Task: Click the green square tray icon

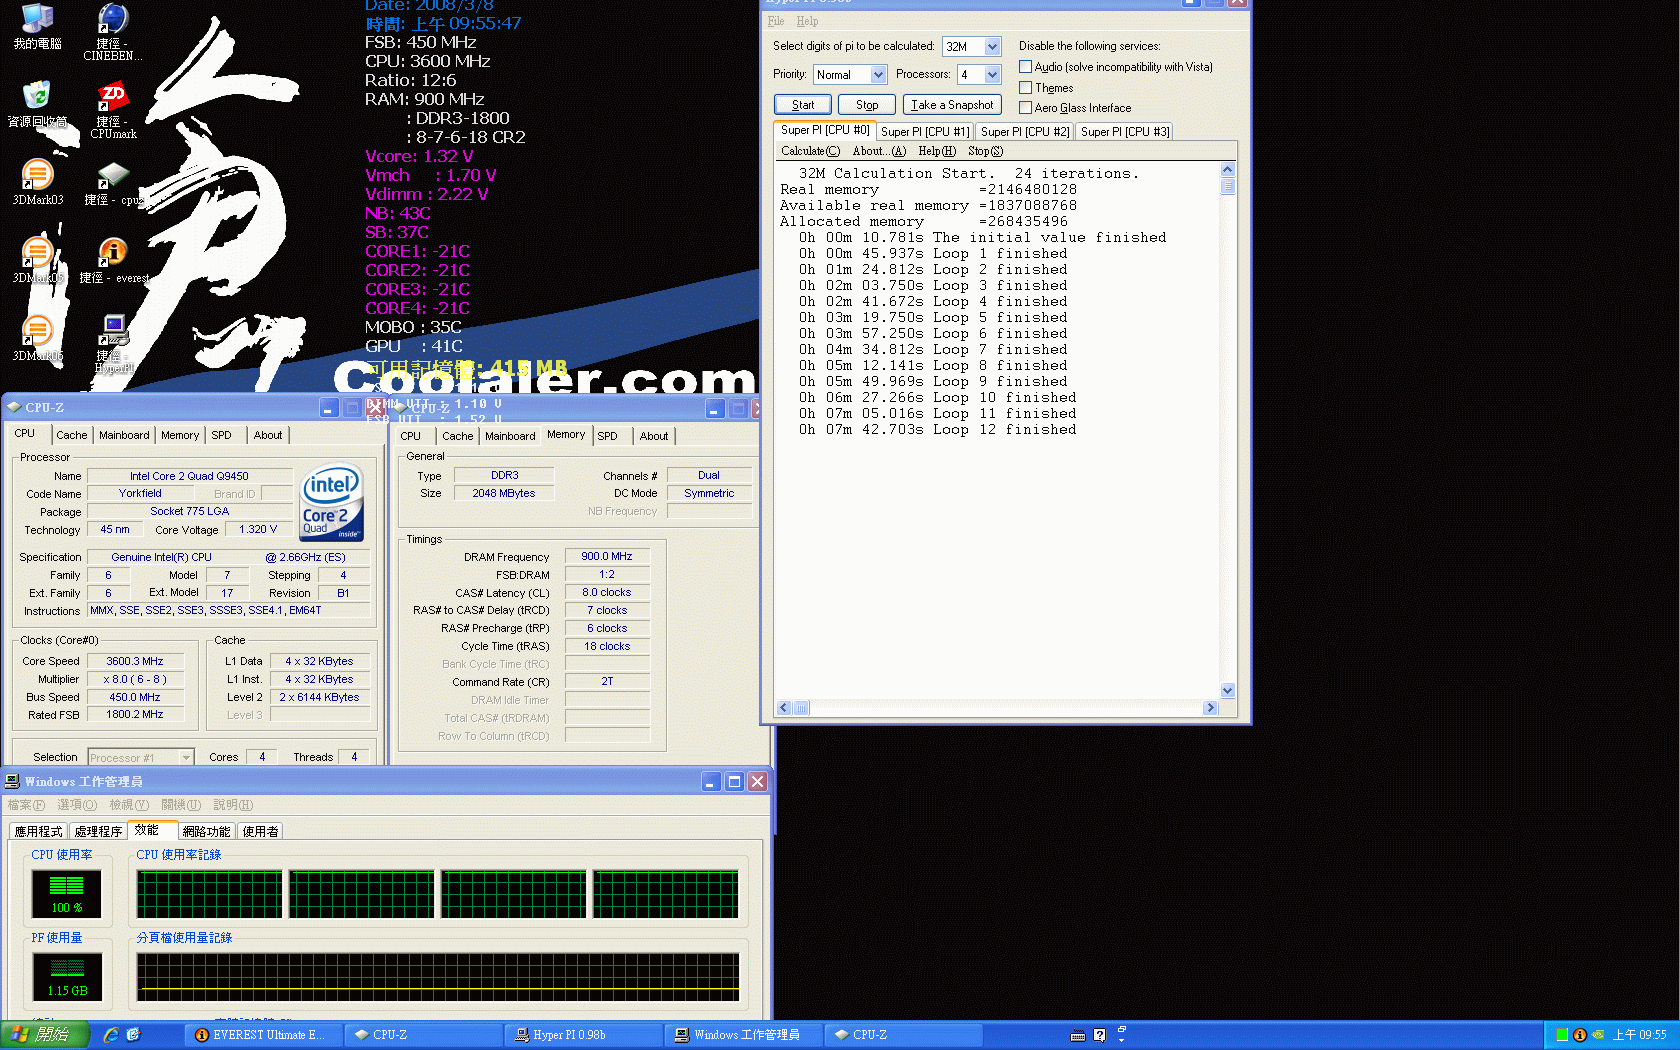Action: (1562, 1035)
